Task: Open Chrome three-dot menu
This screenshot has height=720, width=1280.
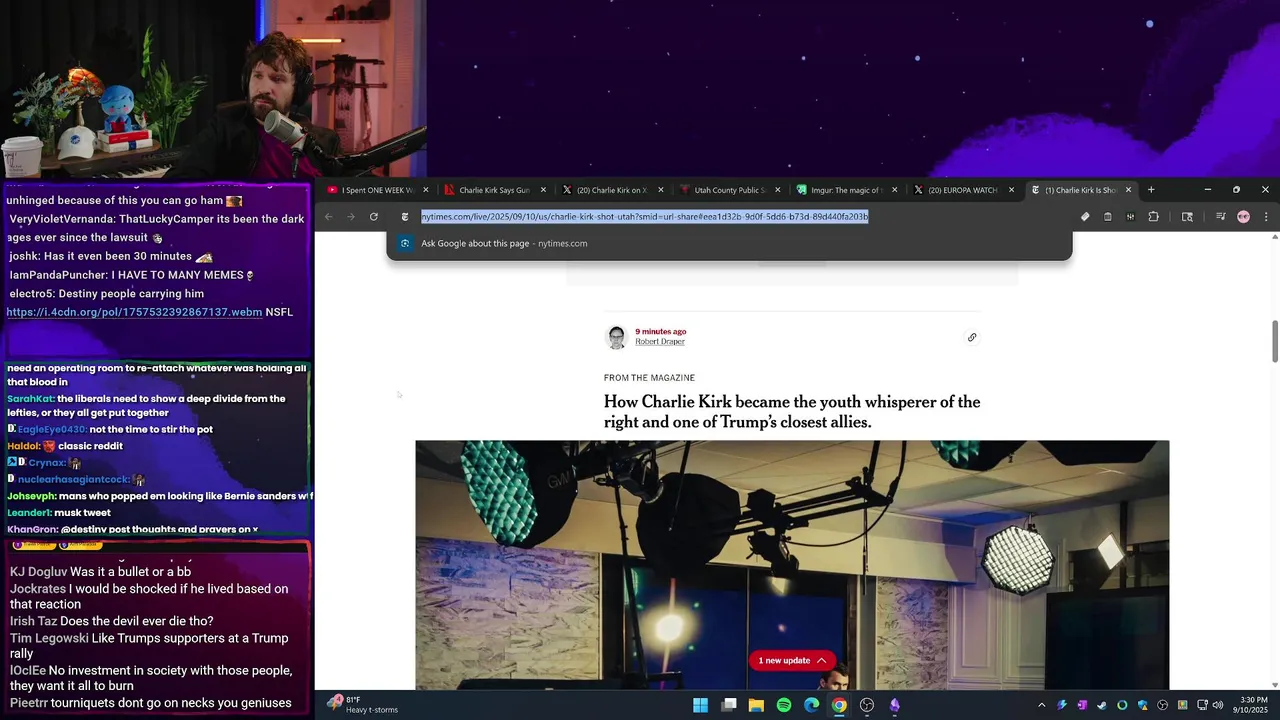Action: 1266,217
